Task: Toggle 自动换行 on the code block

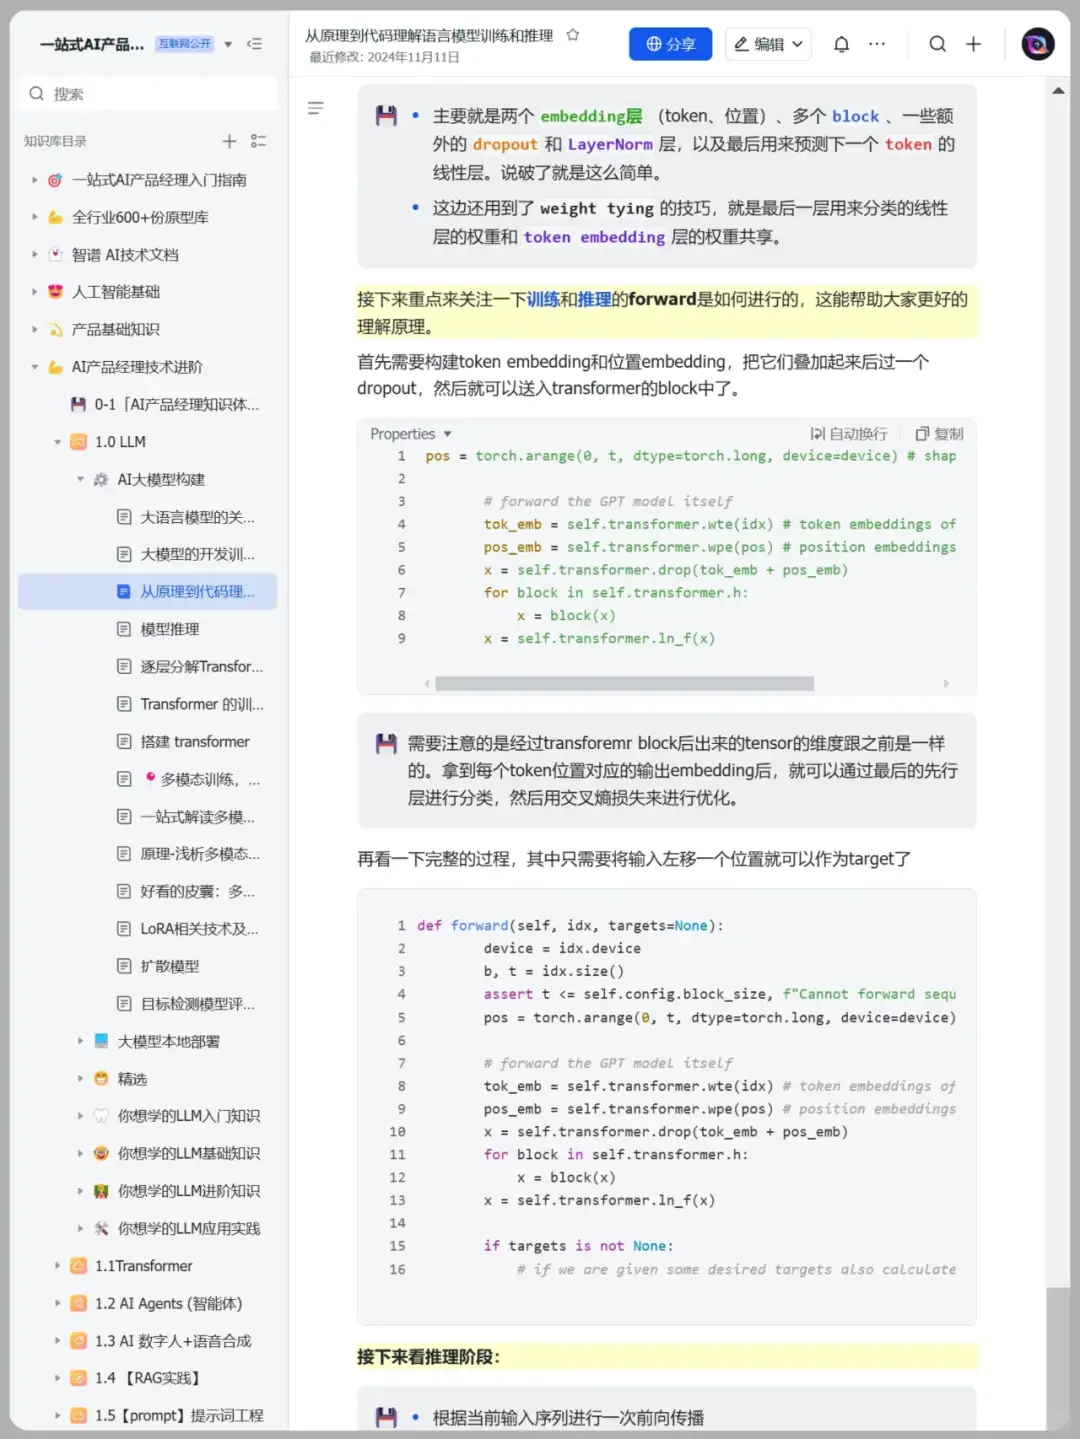Action: tap(849, 433)
